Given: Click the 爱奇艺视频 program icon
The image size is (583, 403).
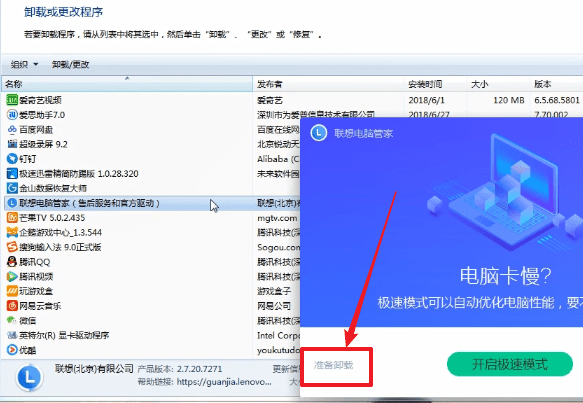Looking at the screenshot, I should (x=12, y=100).
